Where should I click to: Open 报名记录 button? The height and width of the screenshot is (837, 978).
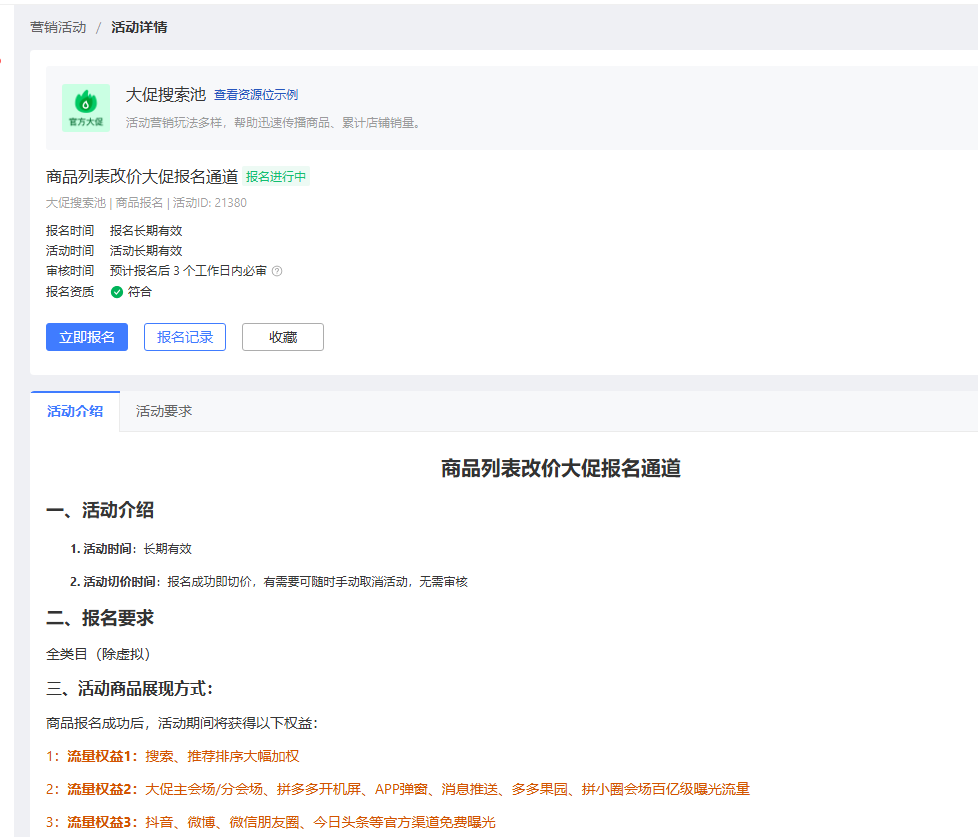(185, 337)
